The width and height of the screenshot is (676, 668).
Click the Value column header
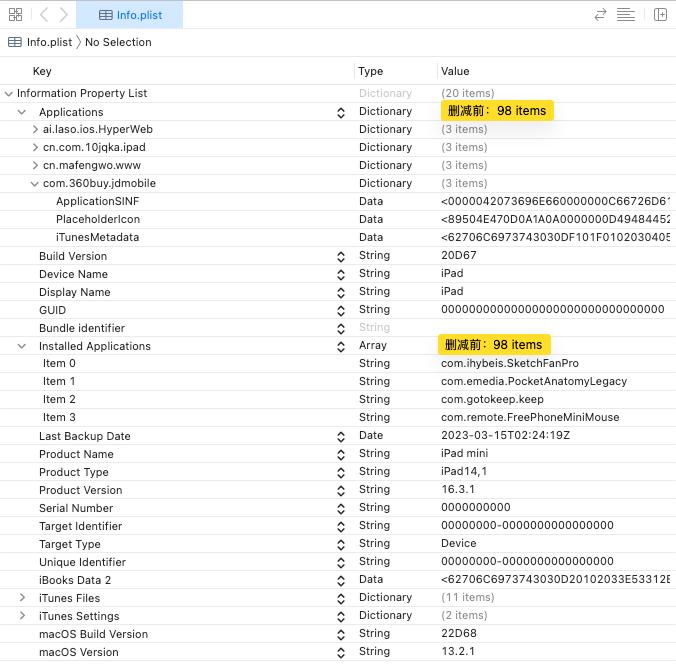click(x=455, y=71)
